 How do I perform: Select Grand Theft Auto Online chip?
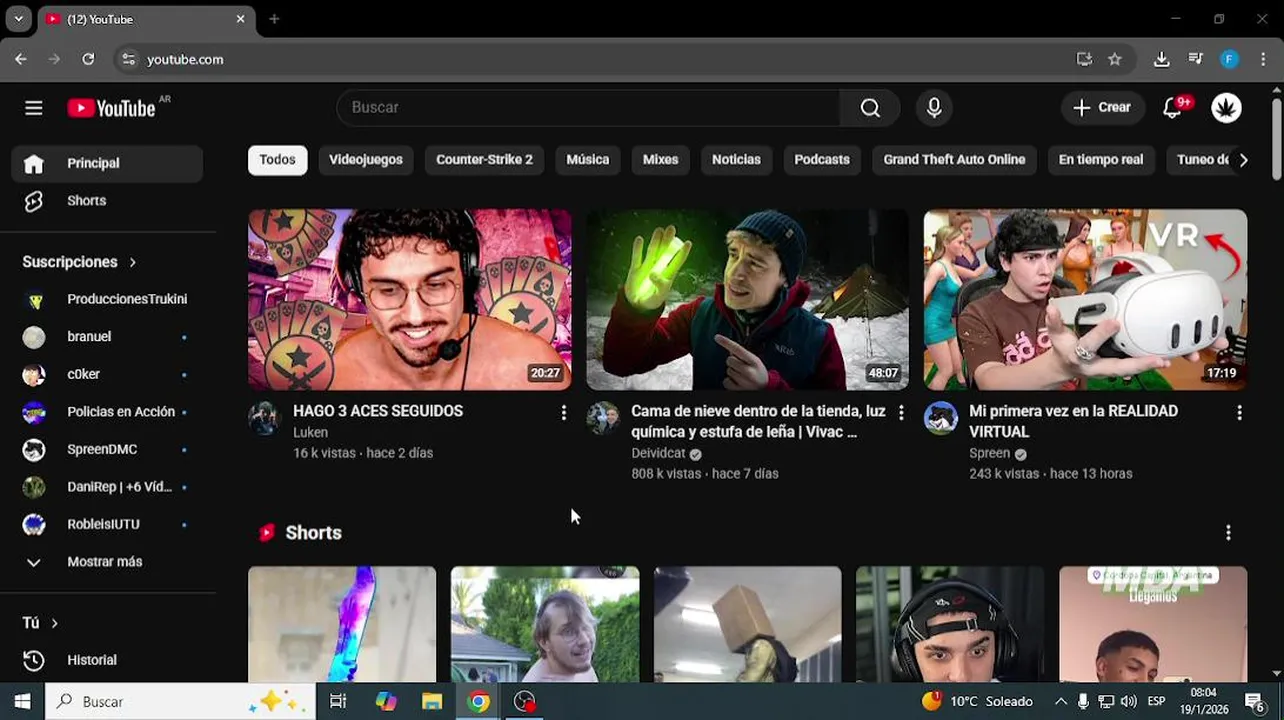pyautogui.click(x=954, y=160)
